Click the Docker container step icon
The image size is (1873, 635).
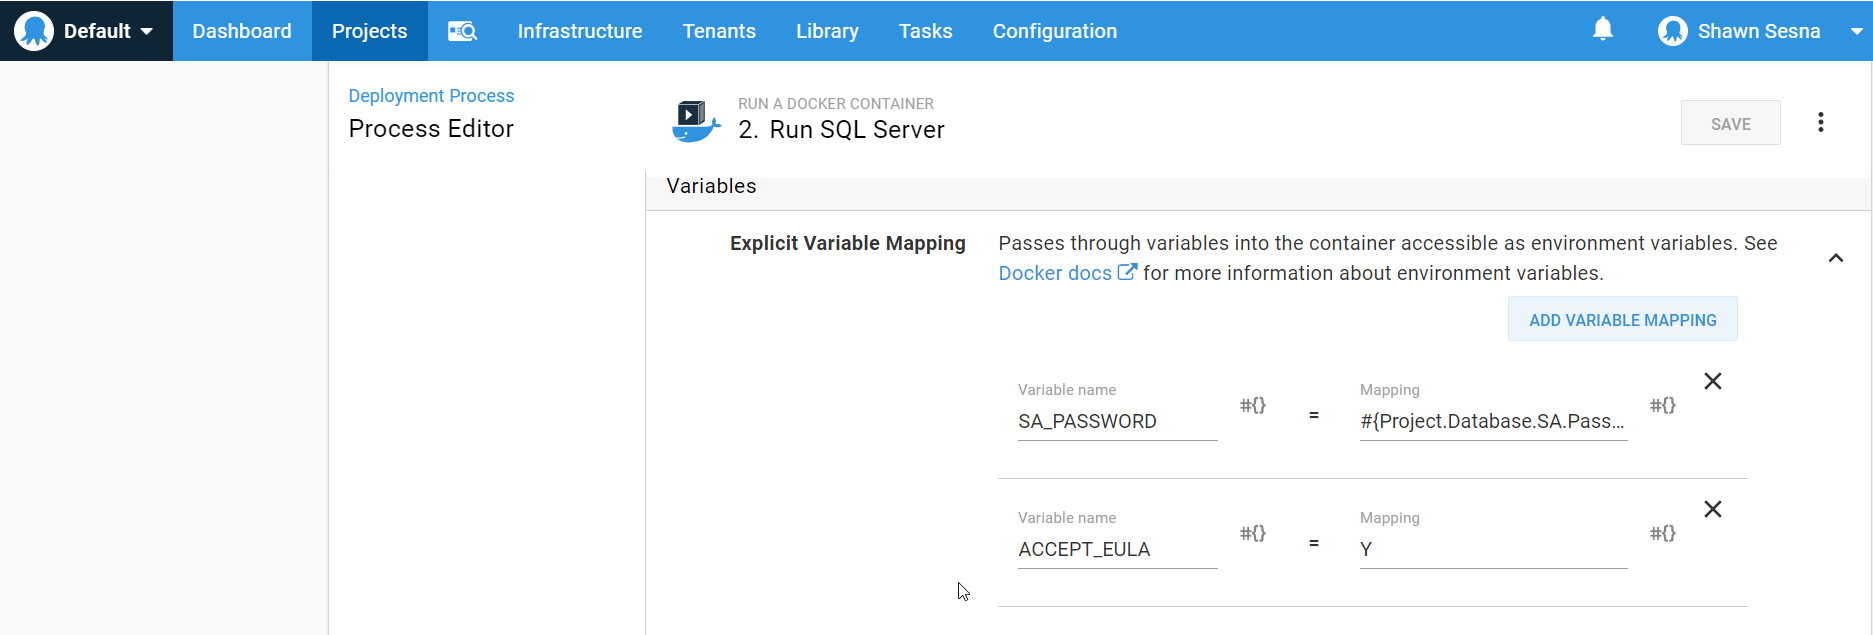[x=695, y=121]
